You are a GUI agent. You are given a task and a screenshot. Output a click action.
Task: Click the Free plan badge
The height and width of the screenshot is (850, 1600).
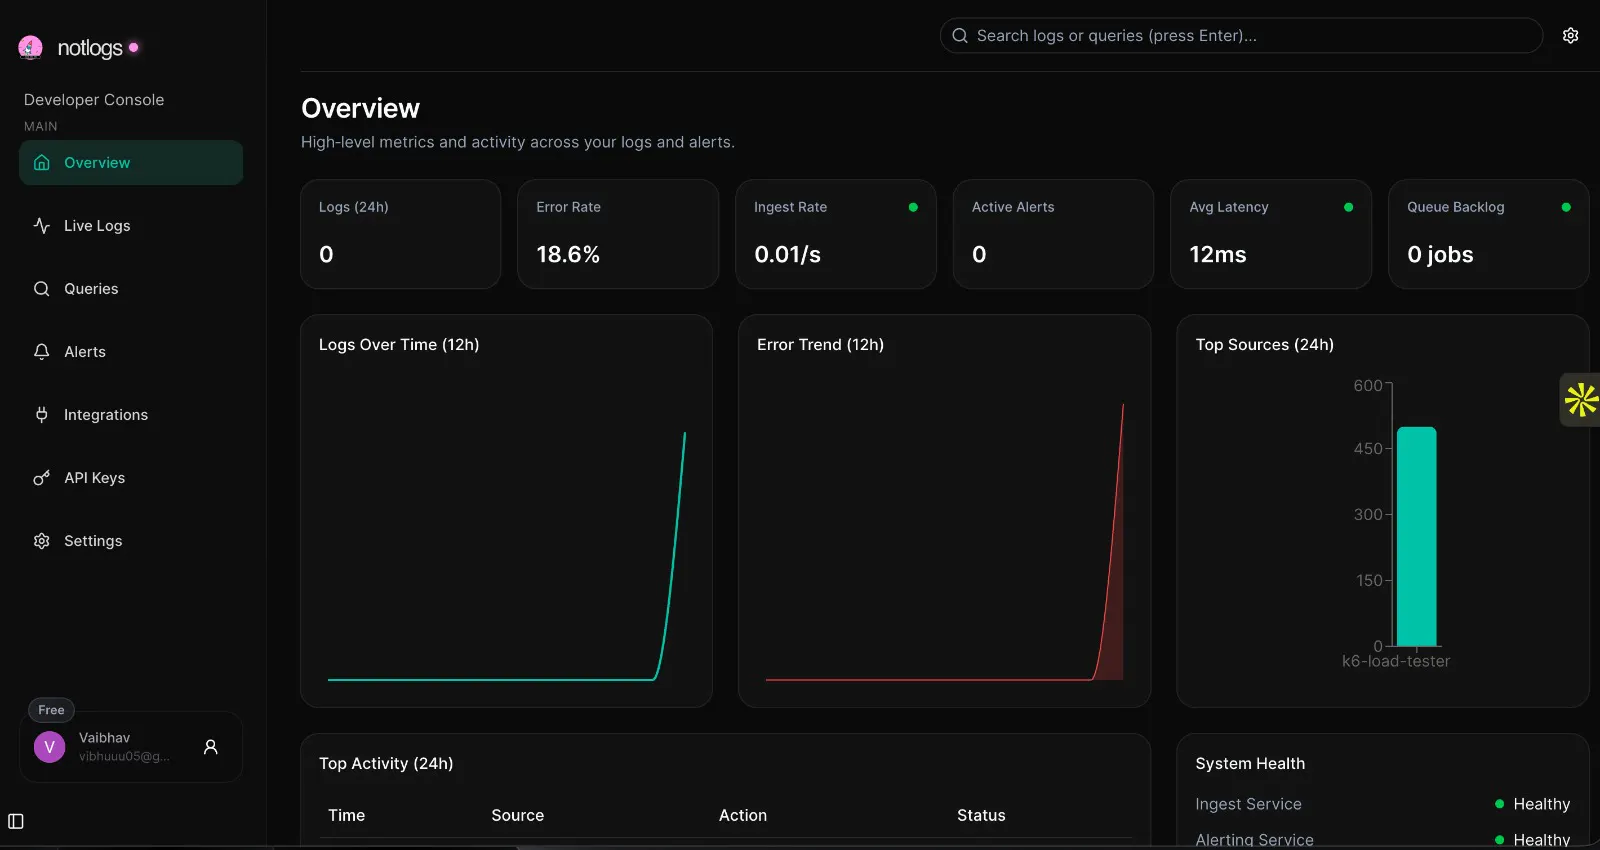point(51,710)
